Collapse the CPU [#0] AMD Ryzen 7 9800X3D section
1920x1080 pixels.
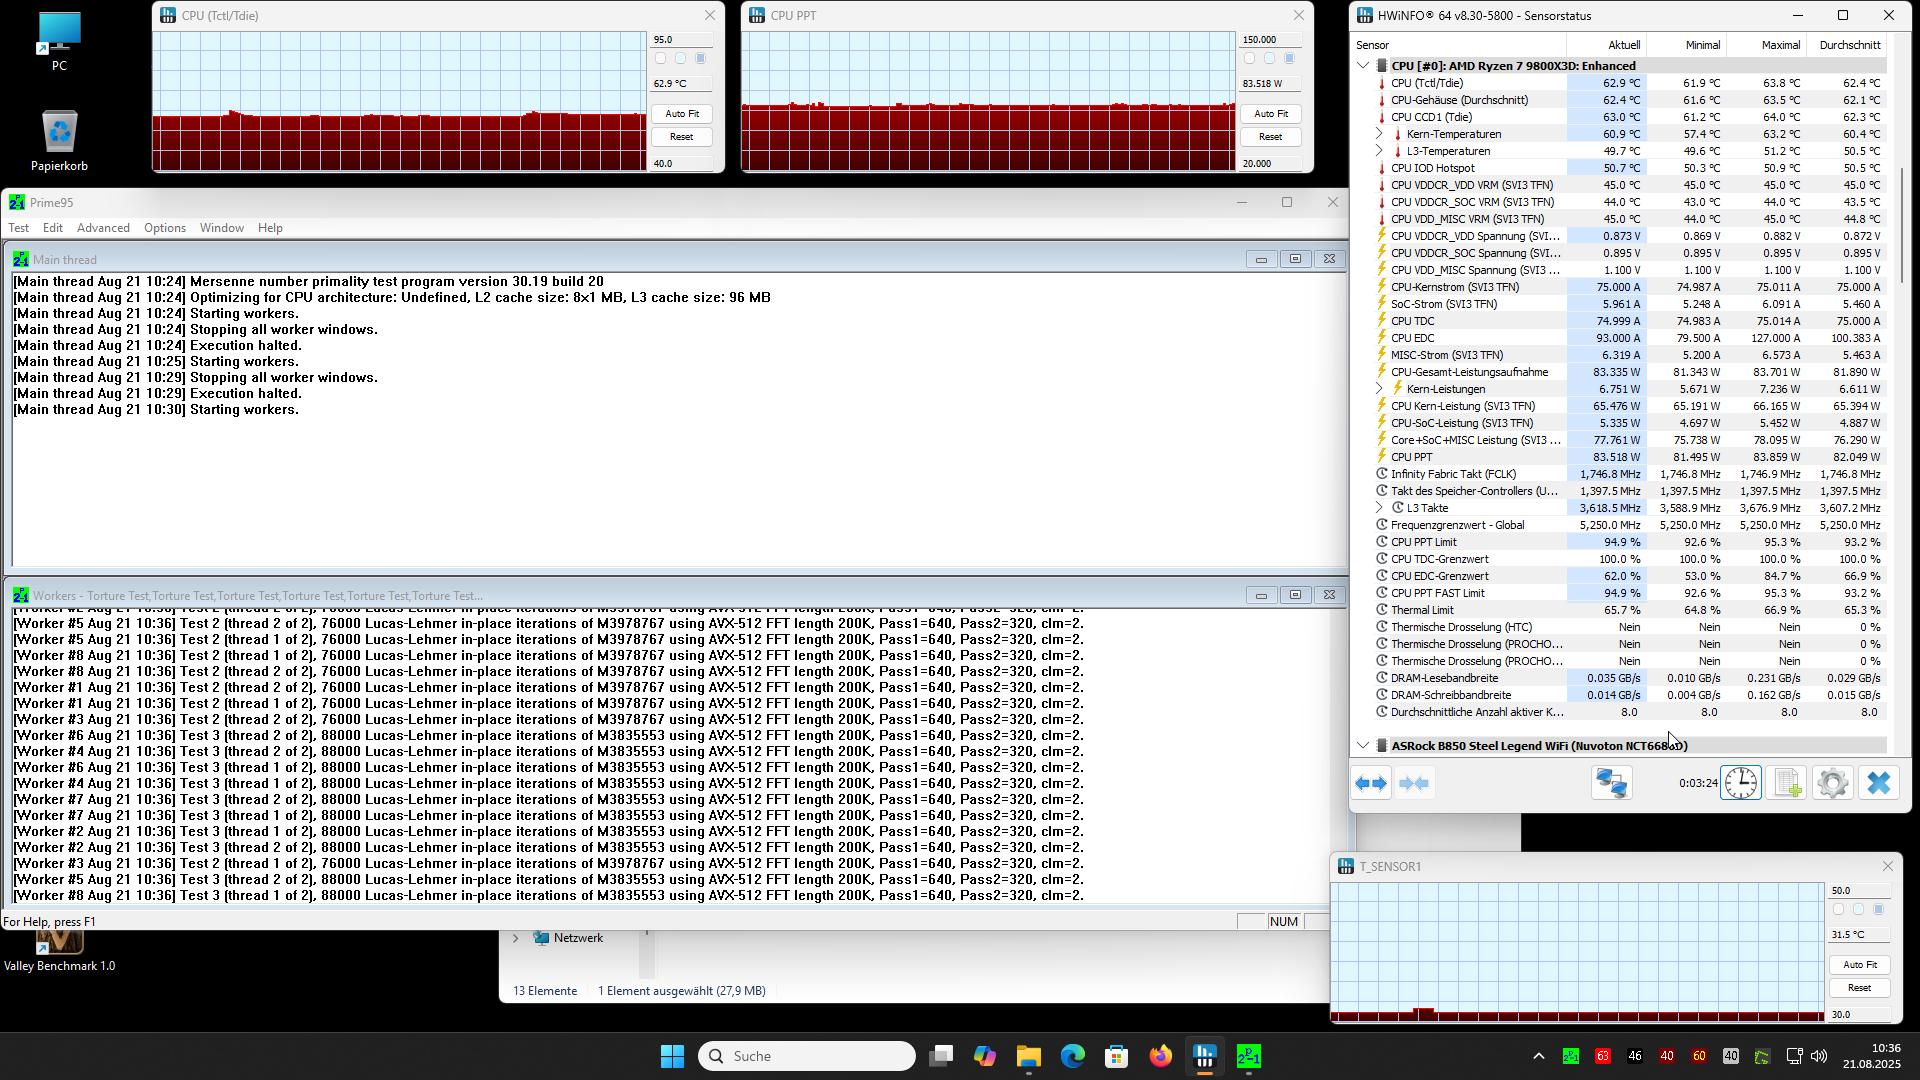[1362, 66]
